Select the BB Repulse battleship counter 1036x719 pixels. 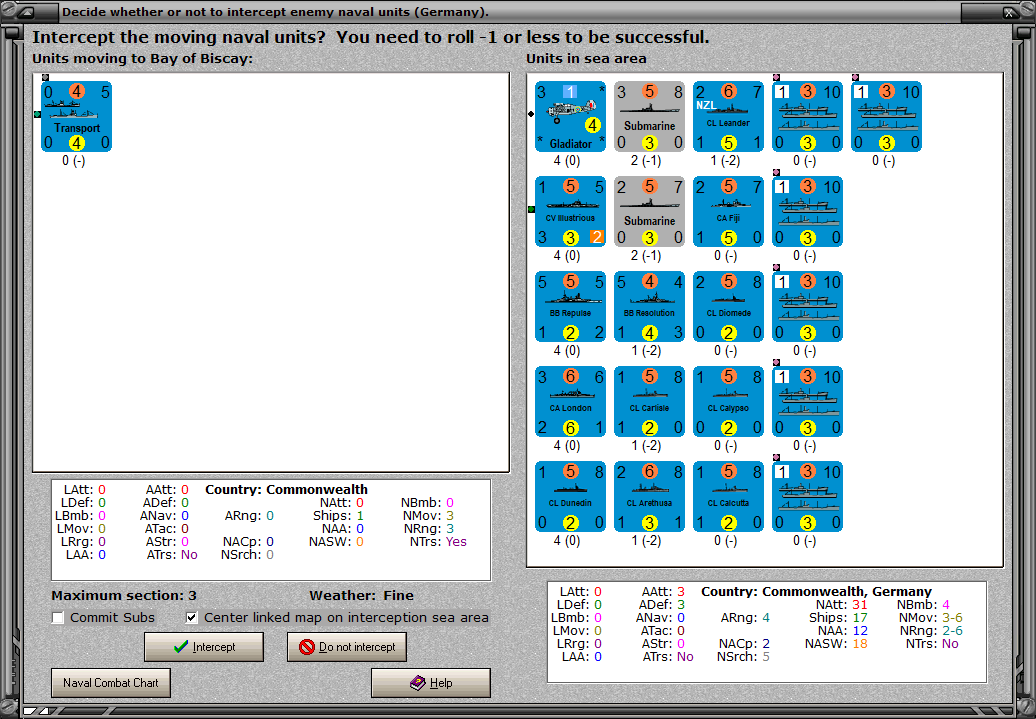570,307
